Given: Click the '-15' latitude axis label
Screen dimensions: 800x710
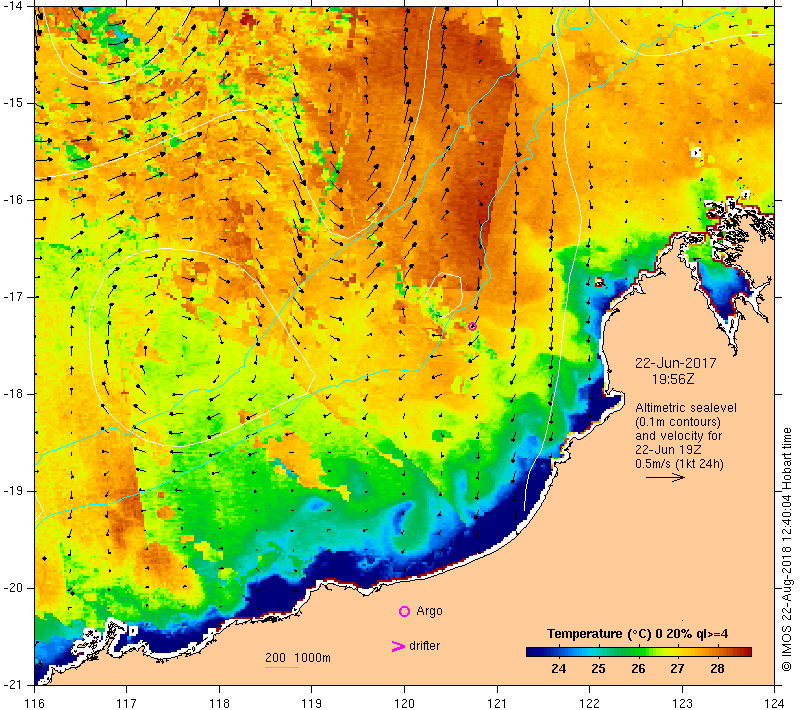Looking at the screenshot, I should coord(12,103).
